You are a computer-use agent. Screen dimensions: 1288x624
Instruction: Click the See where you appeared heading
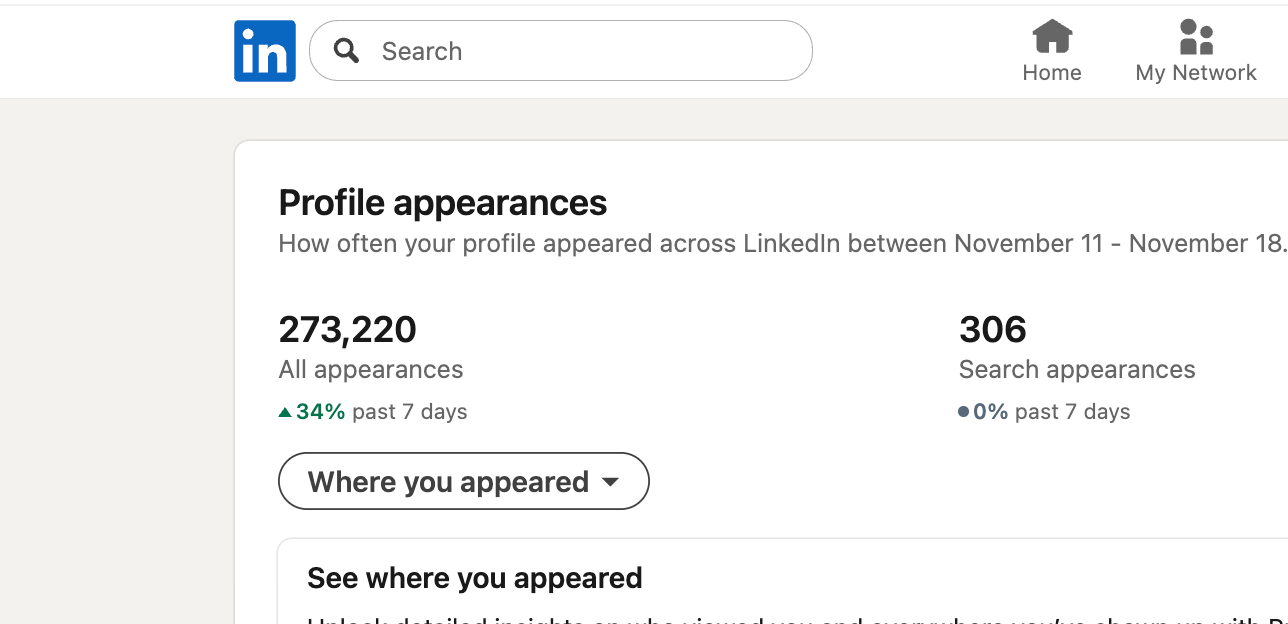click(x=475, y=578)
